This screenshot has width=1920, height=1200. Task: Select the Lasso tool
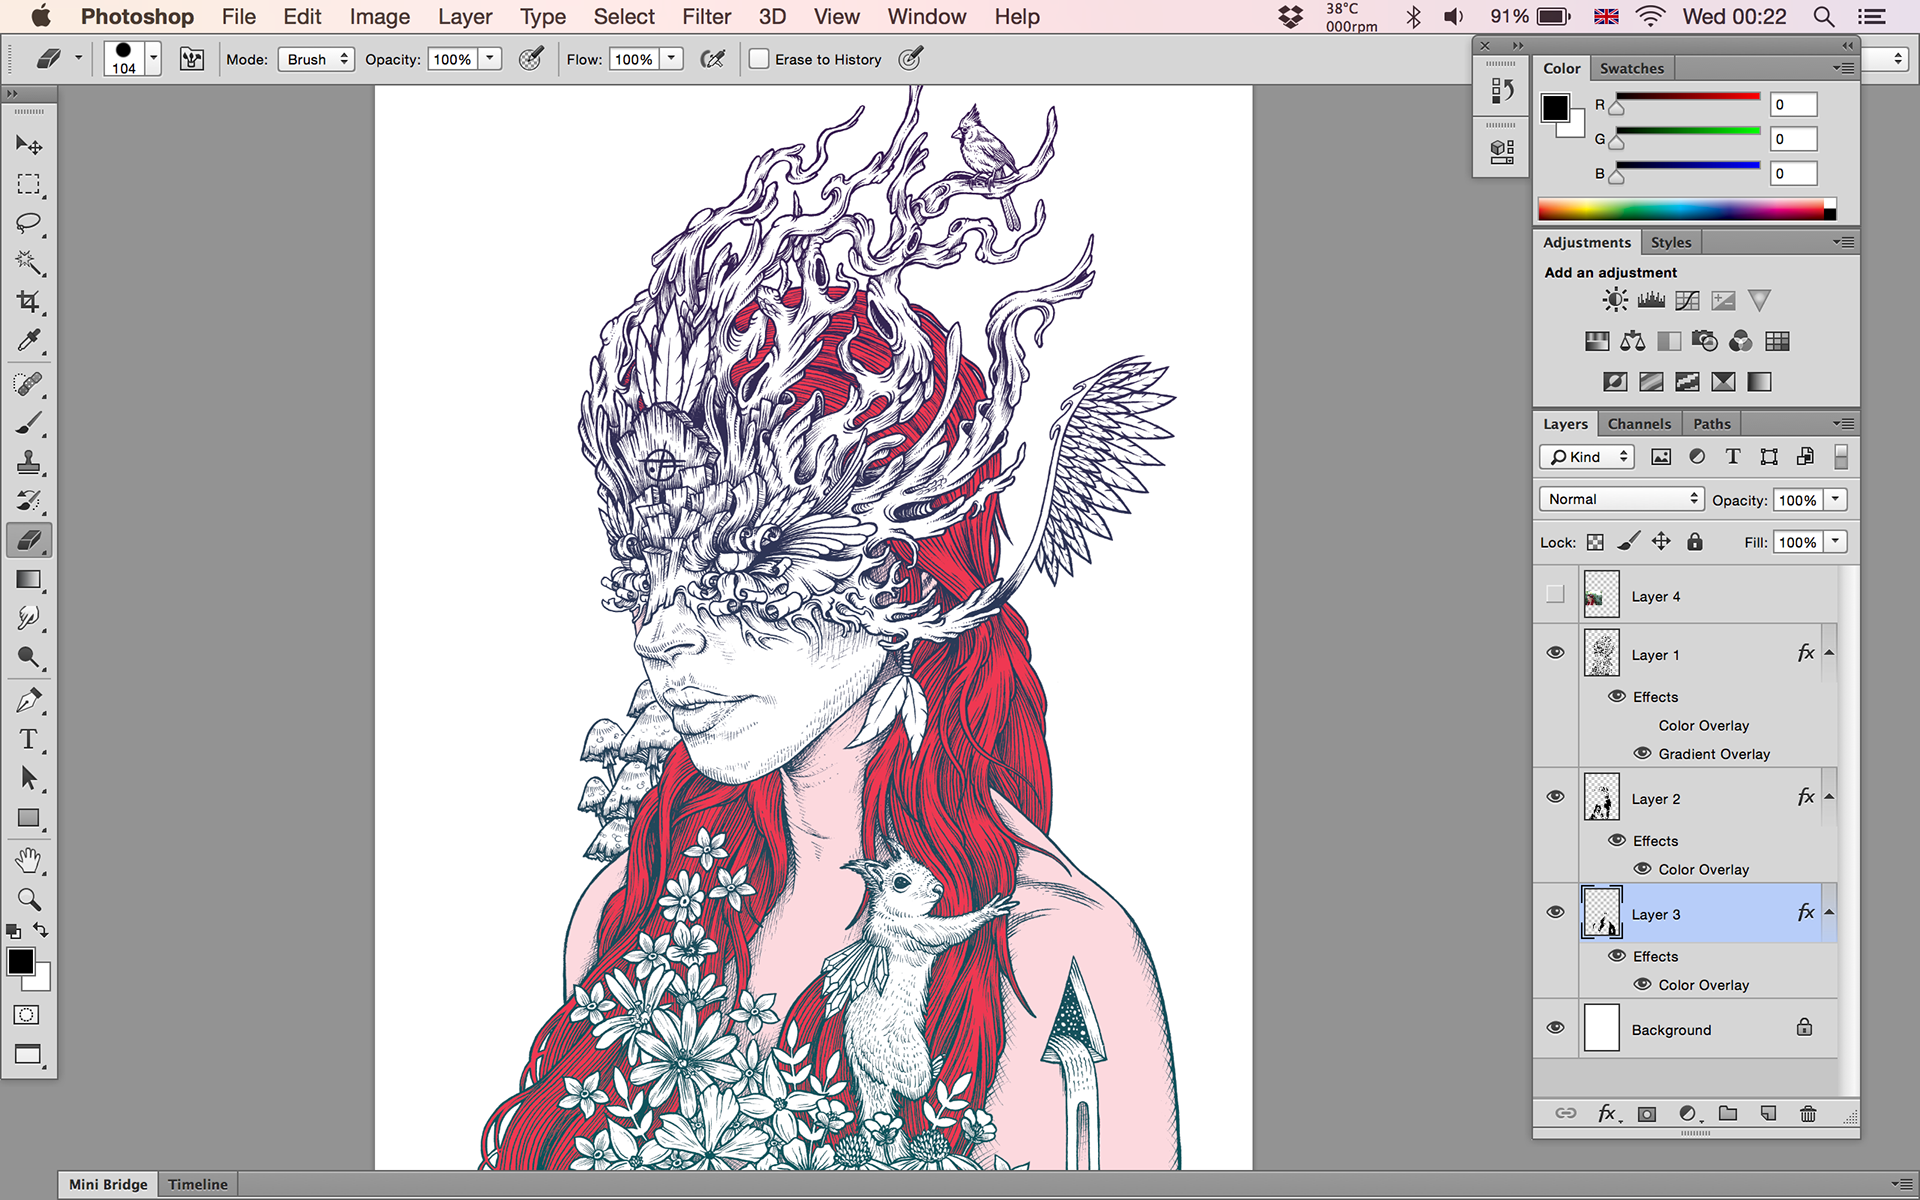[x=28, y=224]
